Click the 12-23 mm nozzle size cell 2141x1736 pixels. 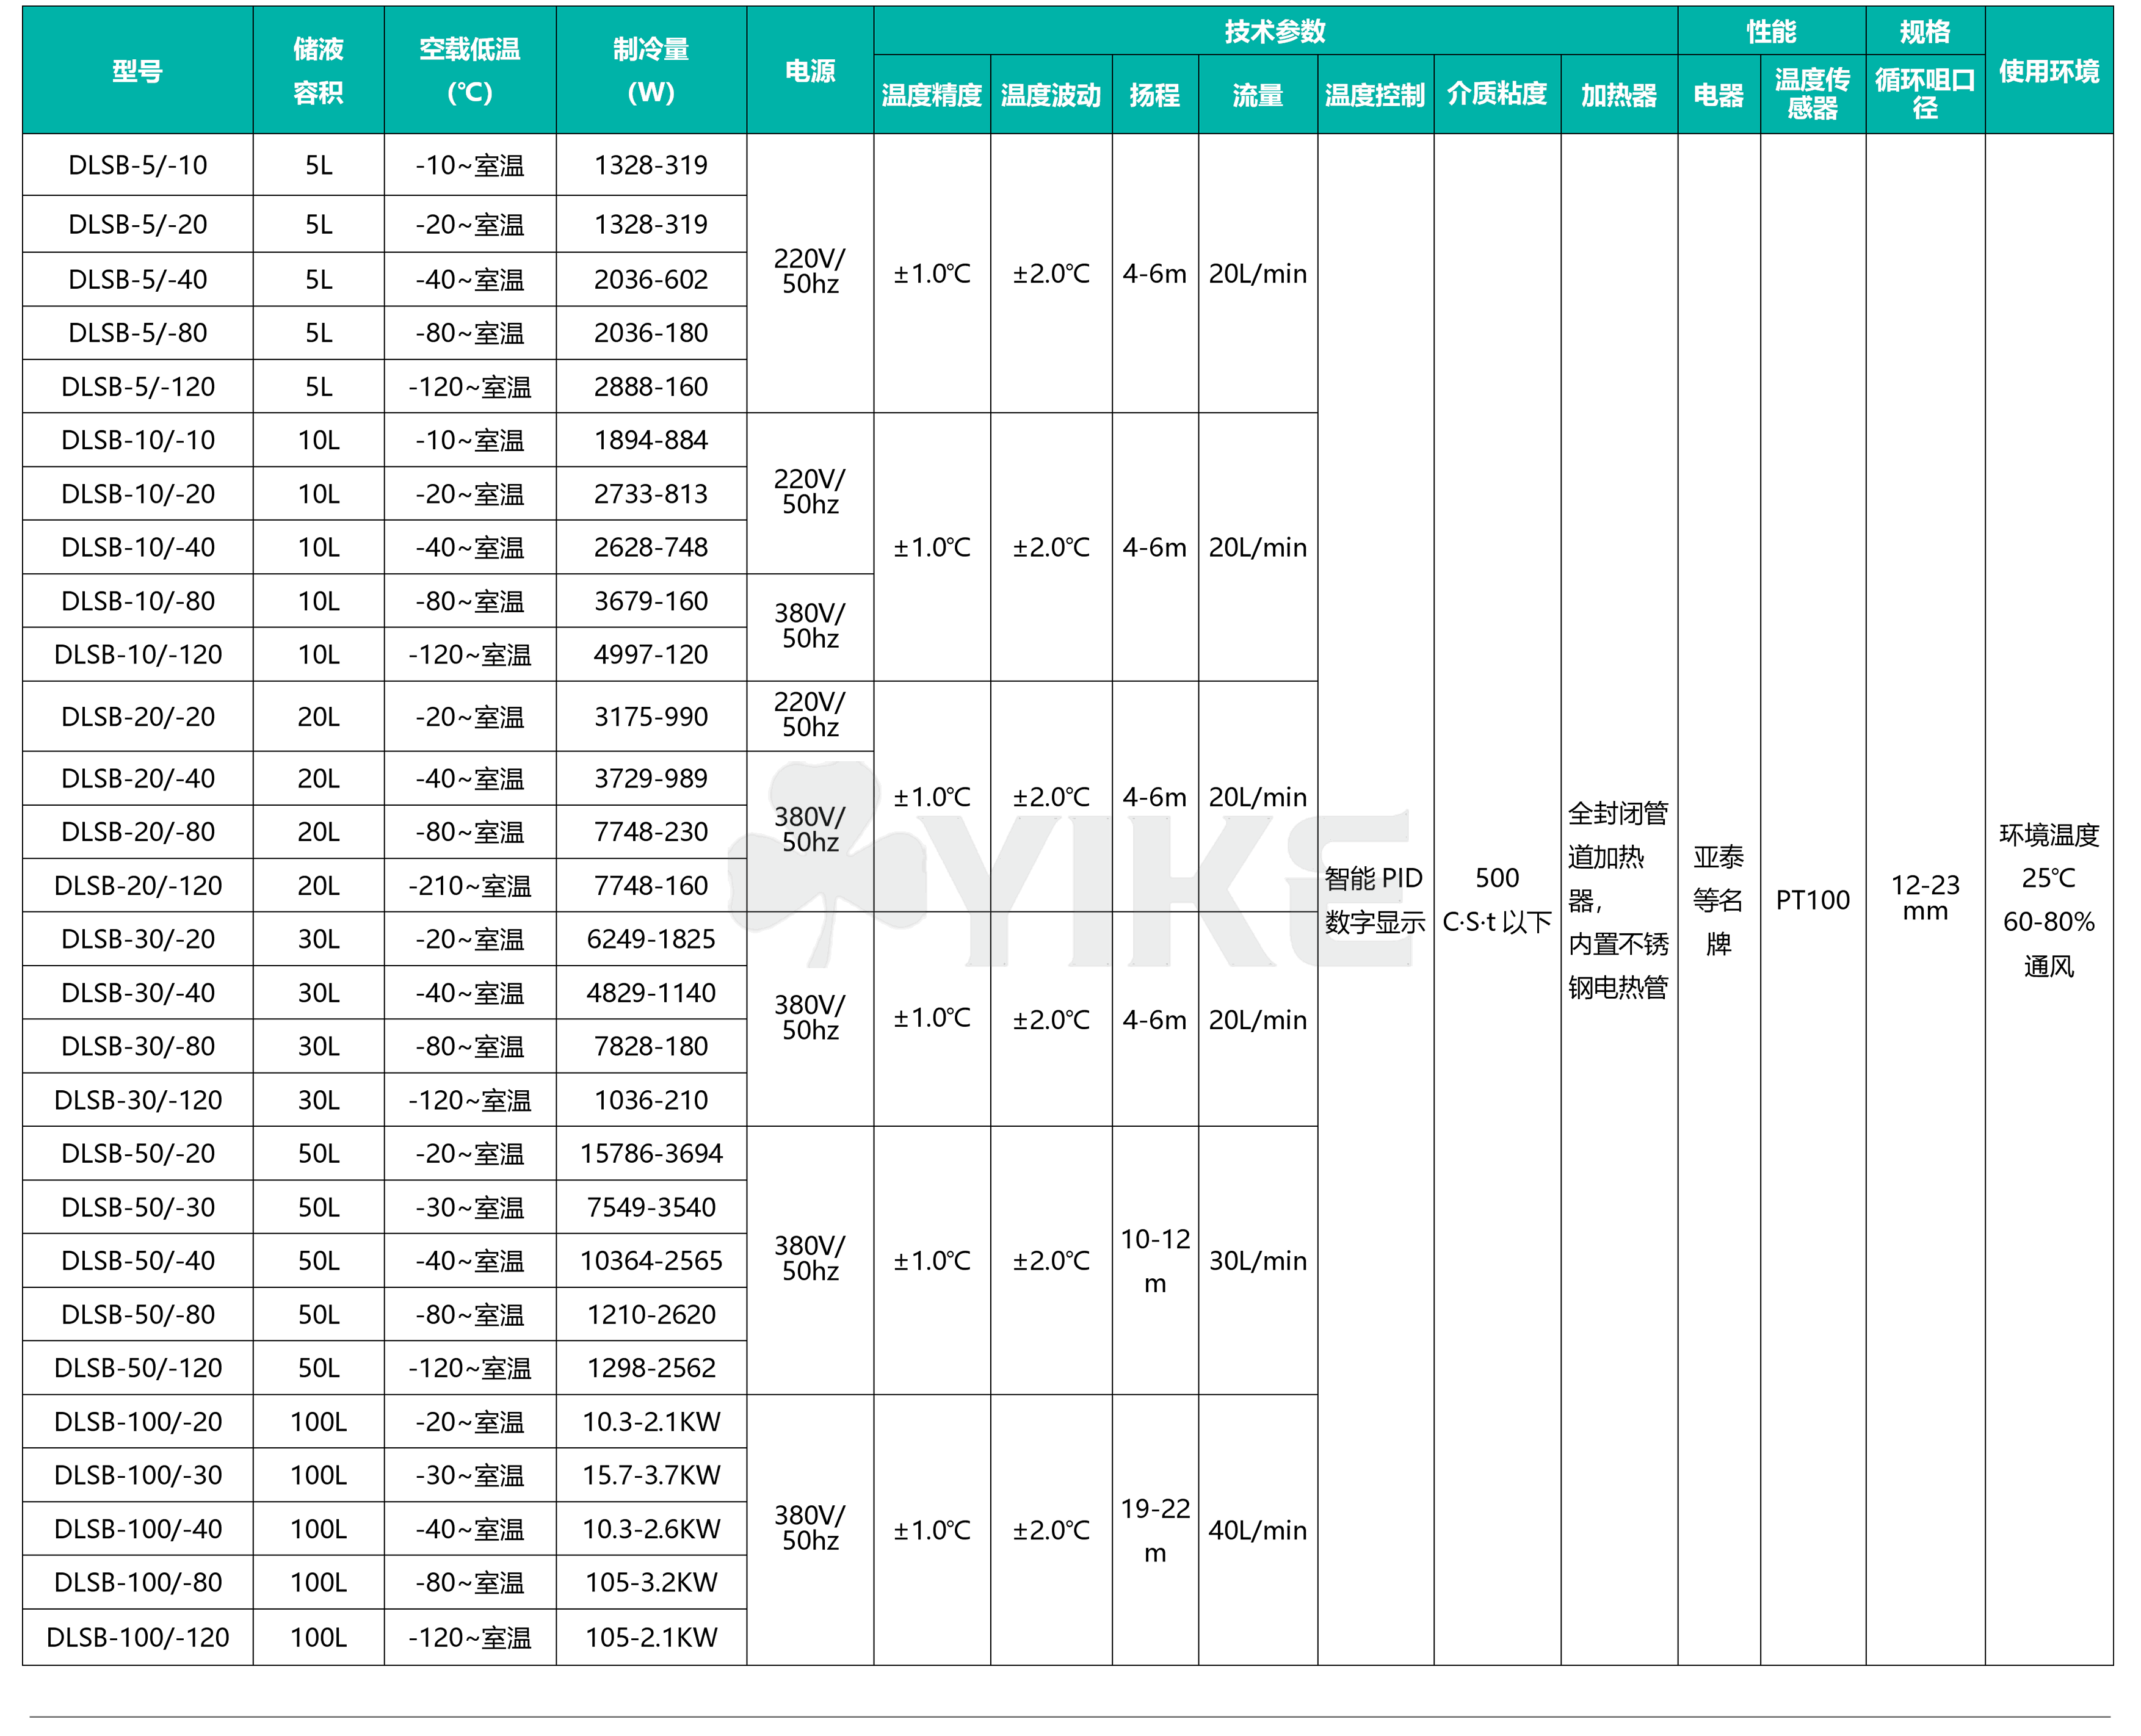(1924, 898)
